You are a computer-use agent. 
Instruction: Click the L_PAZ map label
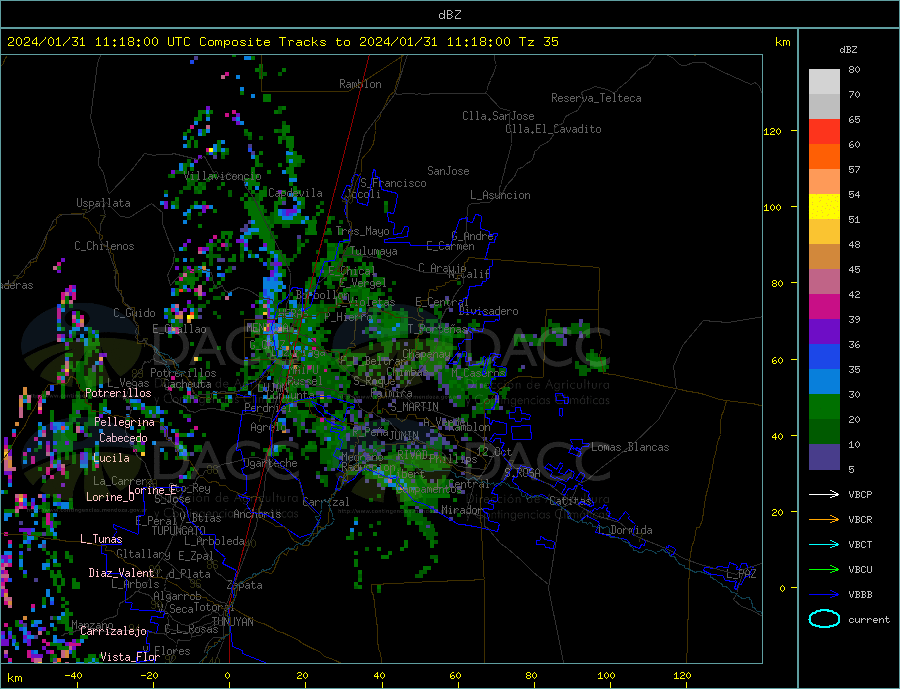[742, 574]
